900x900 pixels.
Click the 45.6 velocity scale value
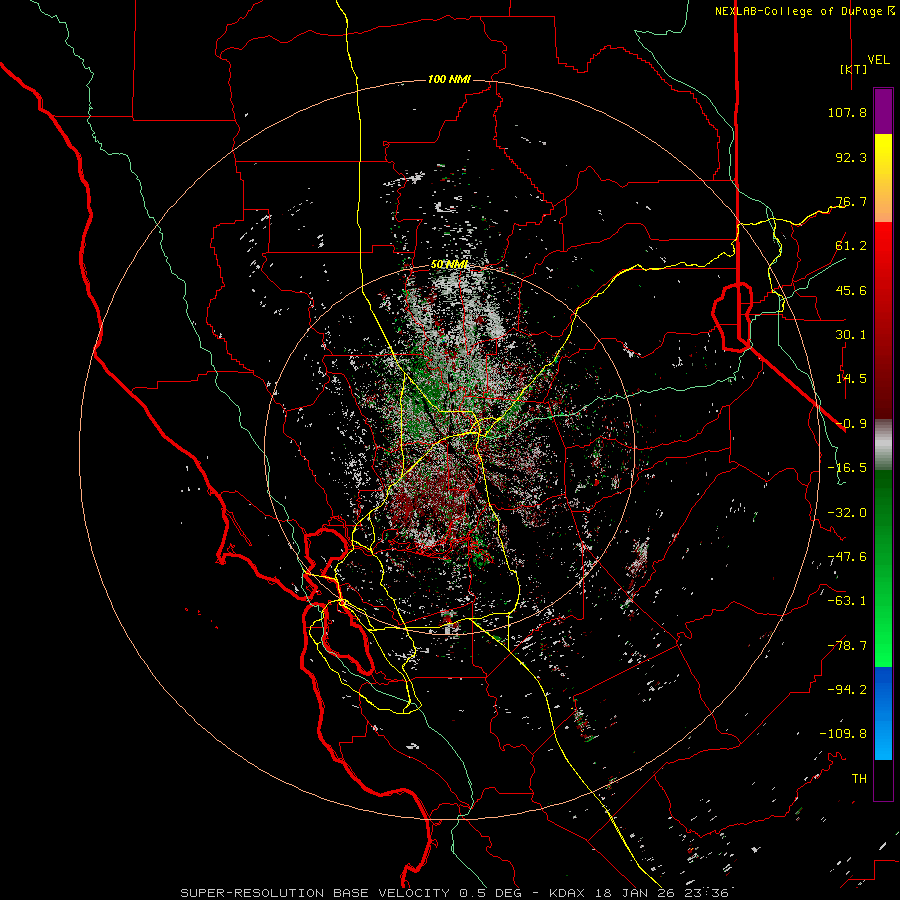click(x=851, y=290)
